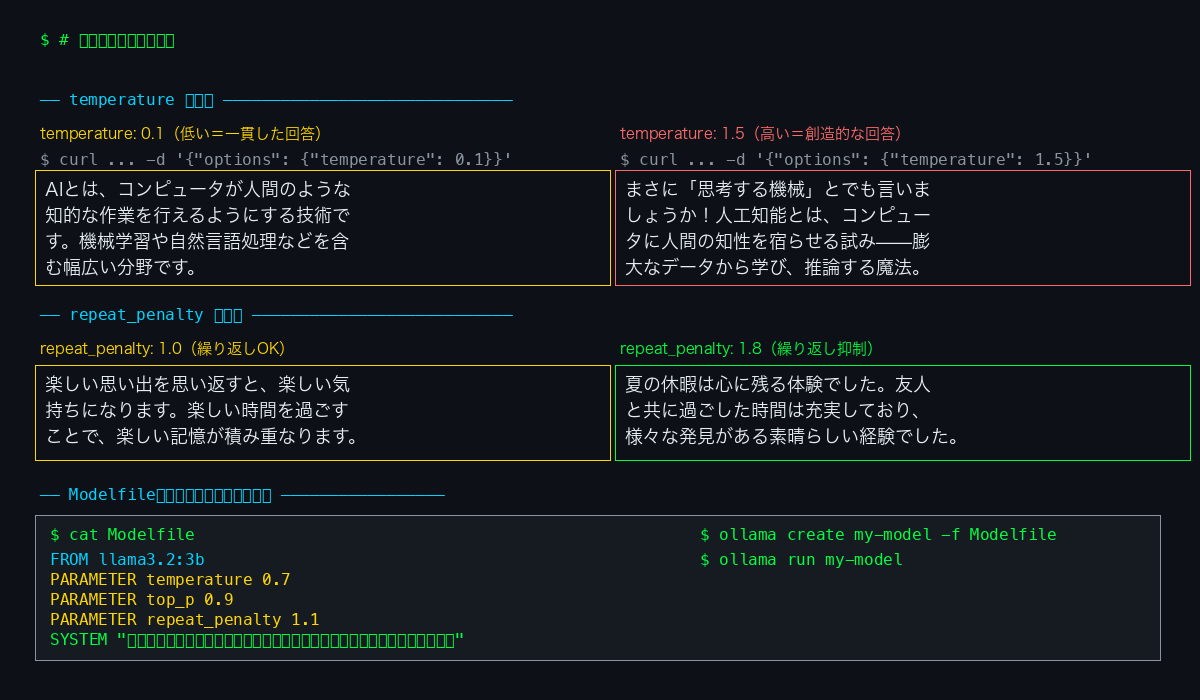Click the curl command with temperature 1.5
1200x700 pixels.
(x=856, y=159)
